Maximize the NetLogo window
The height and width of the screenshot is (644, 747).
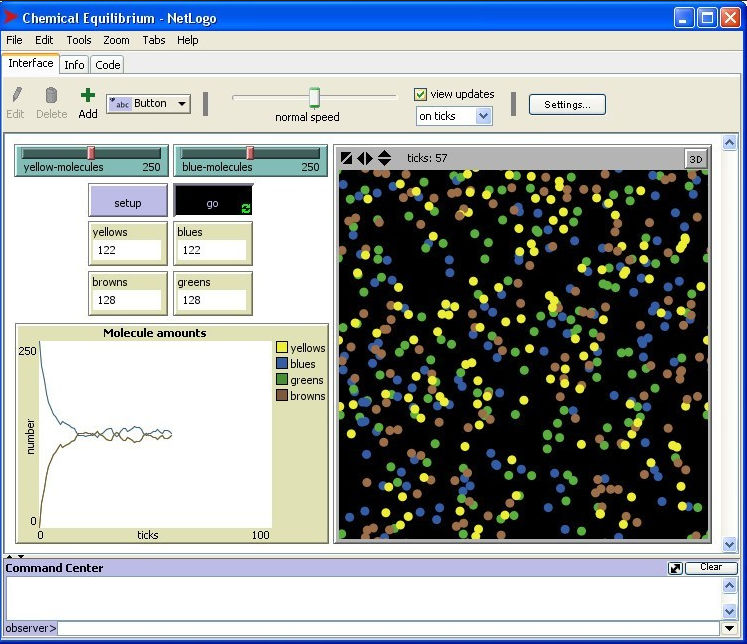click(707, 18)
